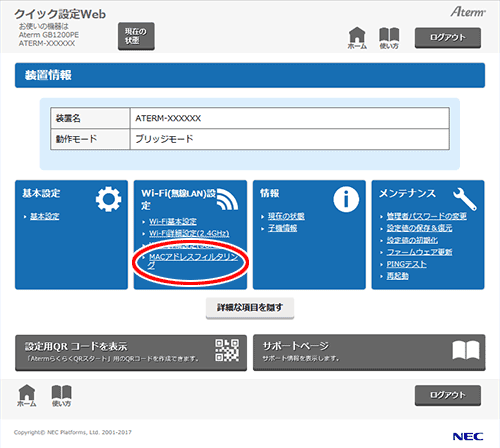The width and height of the screenshot is (500, 448).
Task: Open 管理者パスワードの変更 link
Action: point(426,216)
